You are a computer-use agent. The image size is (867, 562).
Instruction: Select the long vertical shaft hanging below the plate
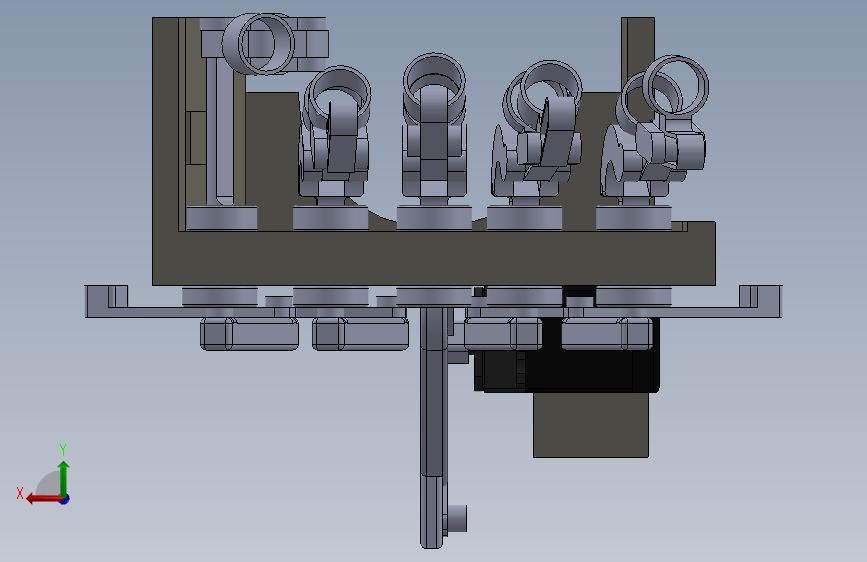[432, 428]
